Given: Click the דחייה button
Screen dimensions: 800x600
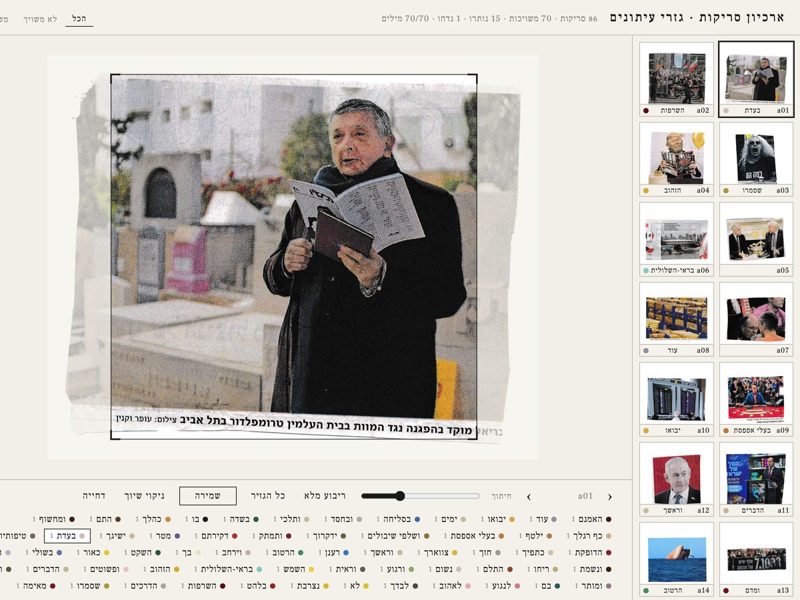Looking at the screenshot, I should (x=94, y=496).
